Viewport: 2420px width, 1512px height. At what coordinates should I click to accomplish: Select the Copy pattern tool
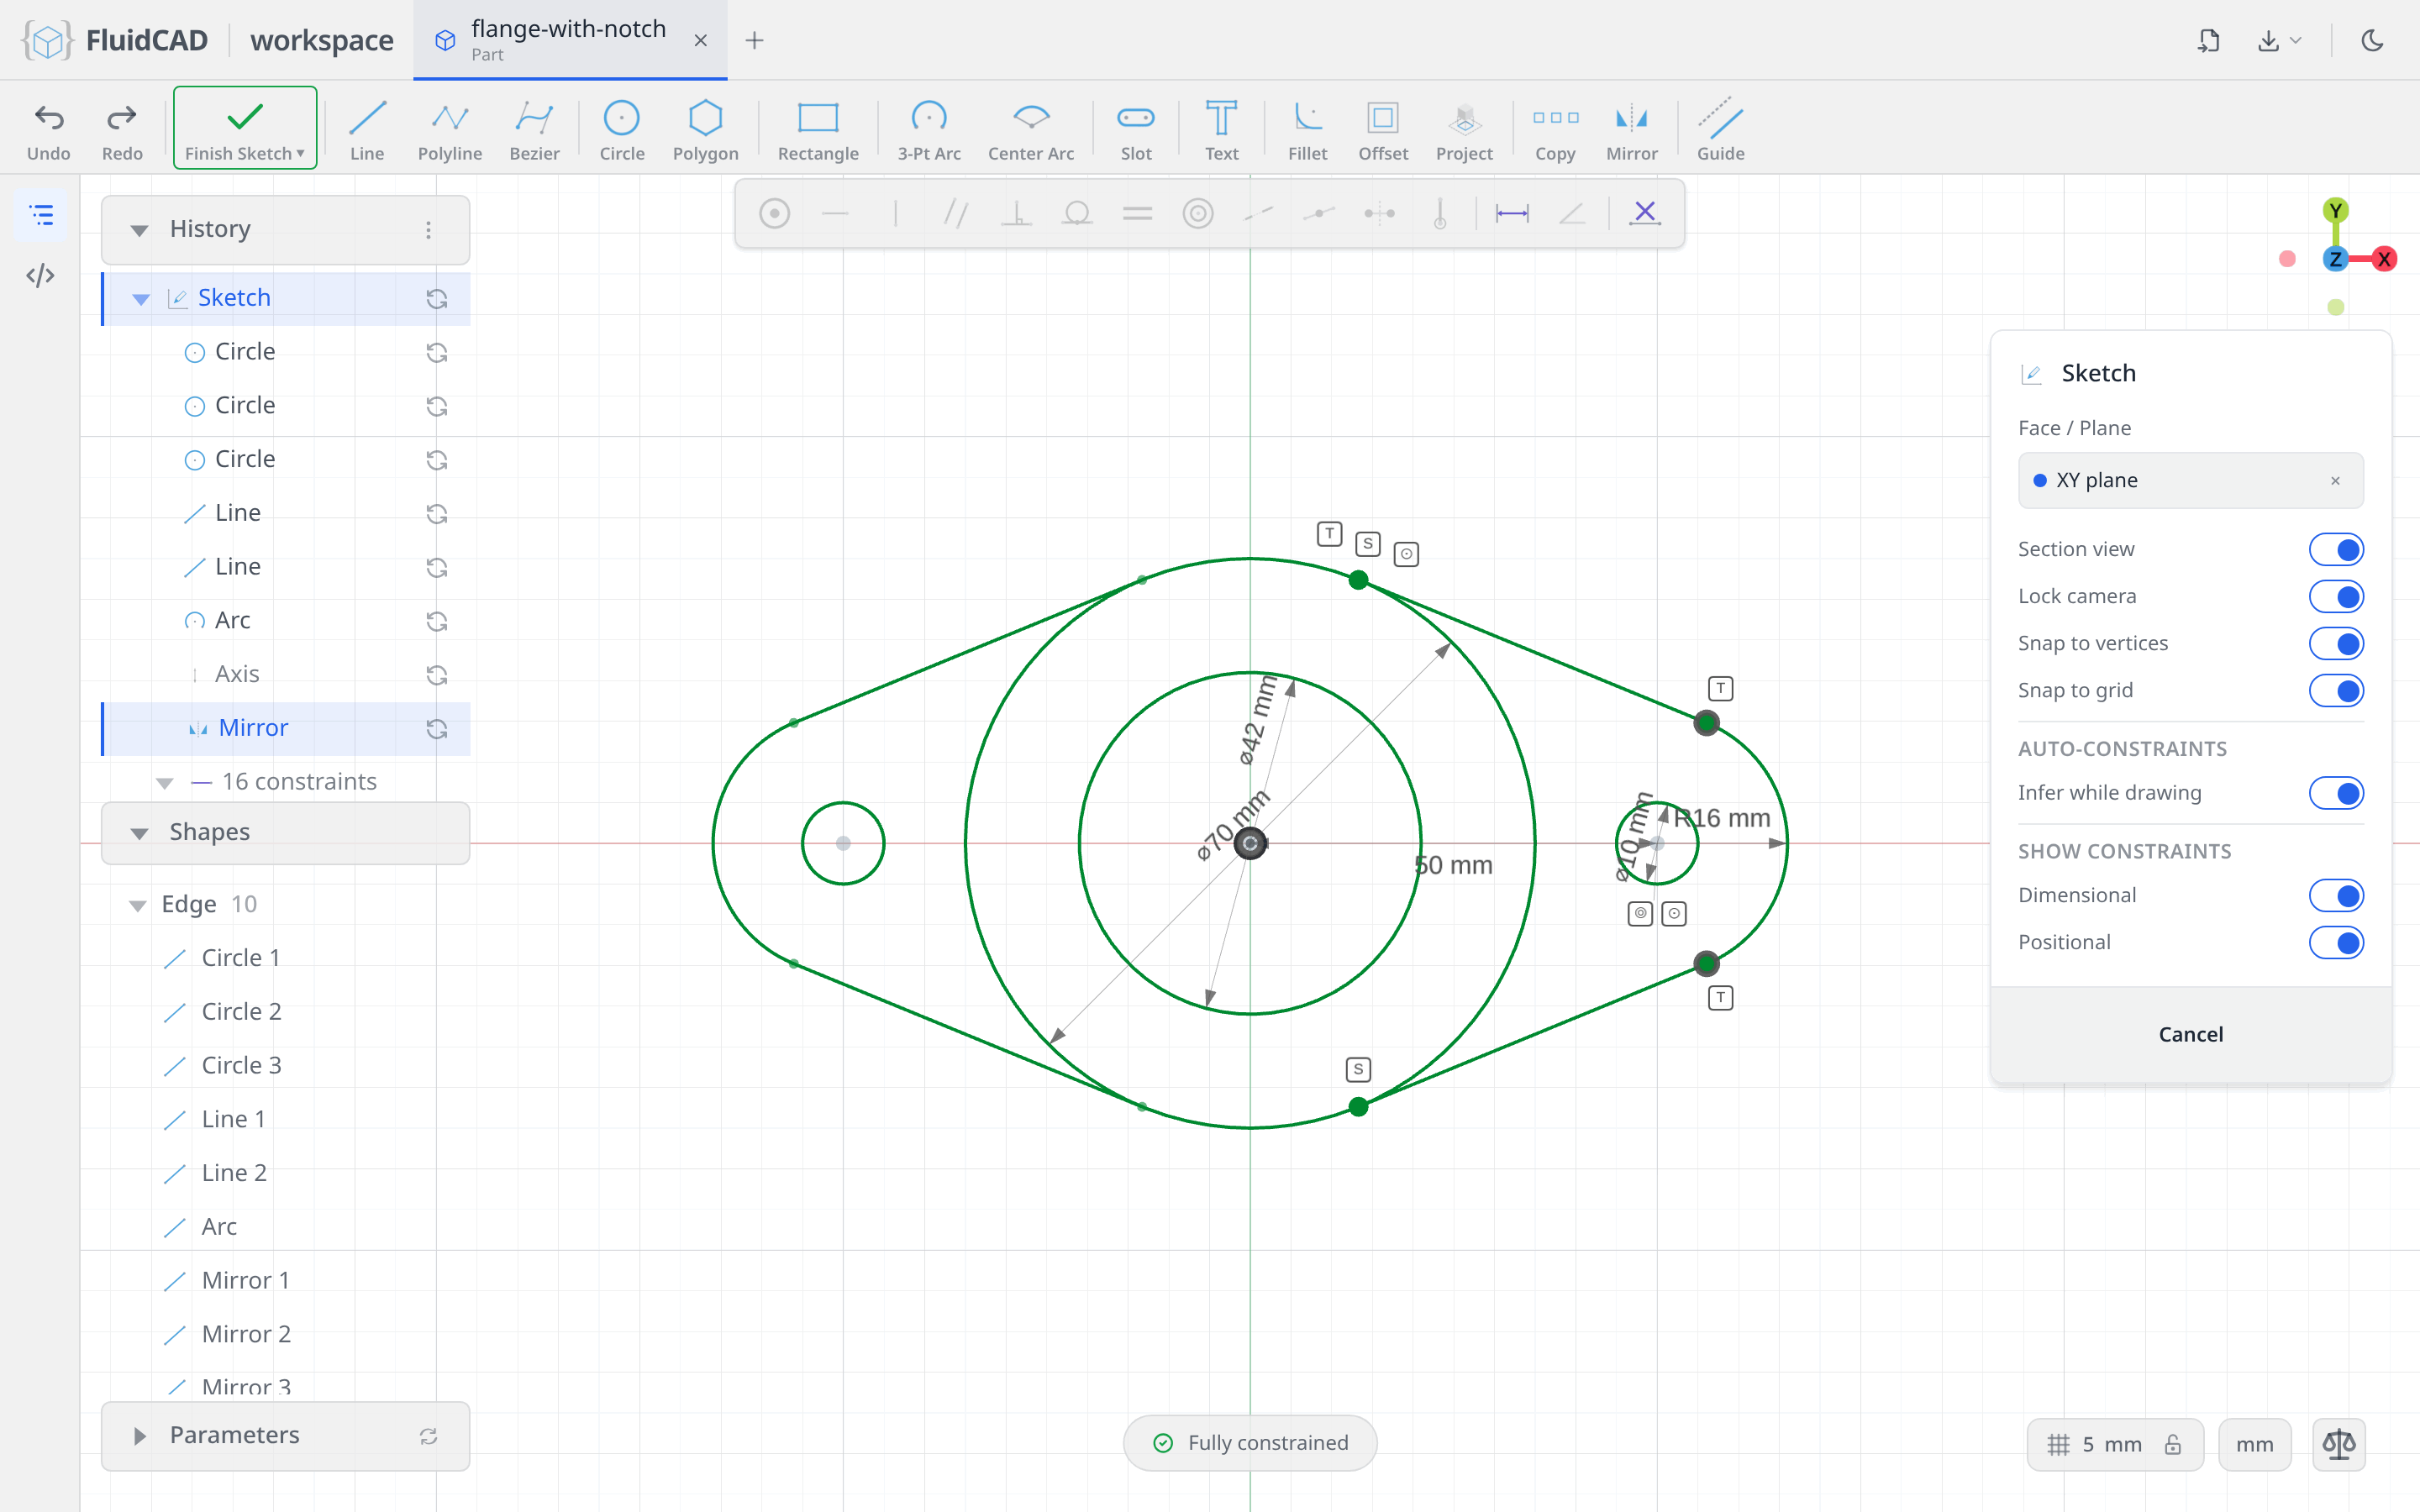coord(1555,129)
